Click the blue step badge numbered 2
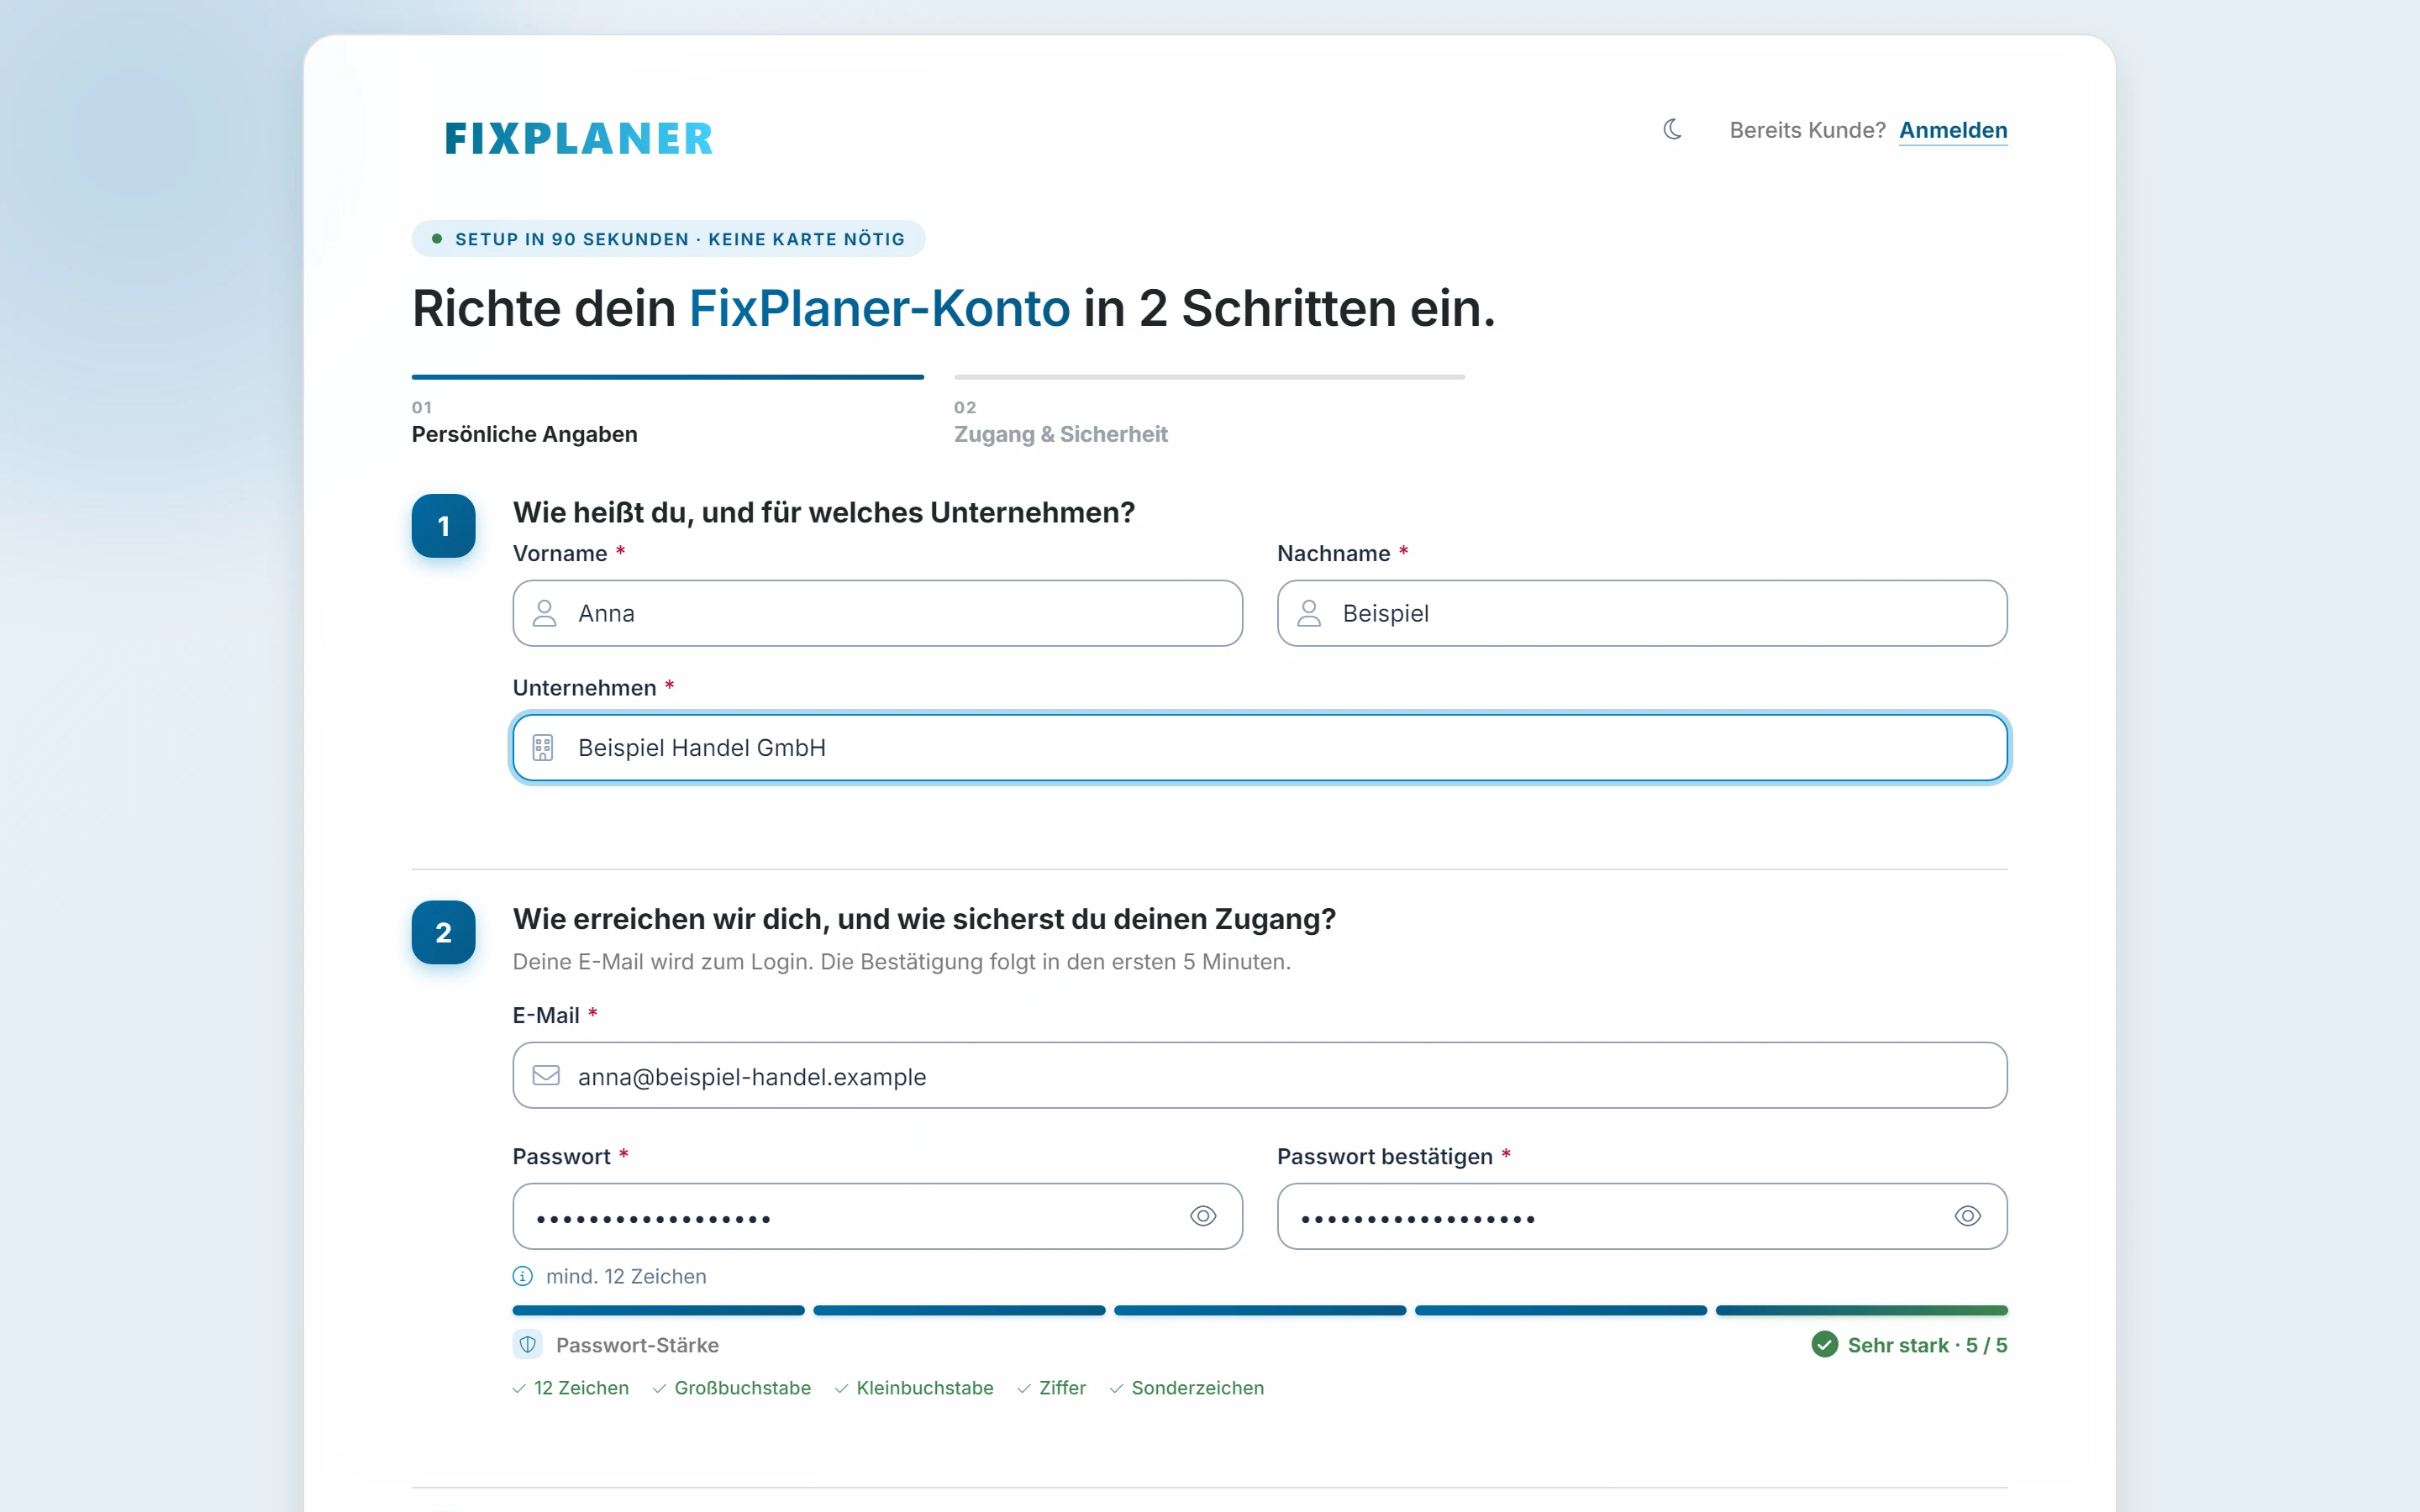 pyautogui.click(x=443, y=932)
